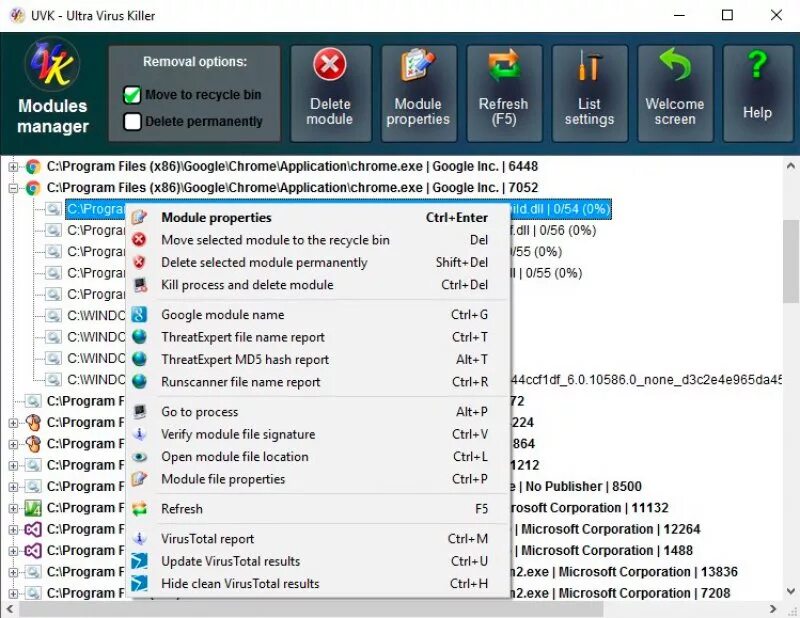
Task: Click scroll up arrow of module list
Action: click(791, 165)
